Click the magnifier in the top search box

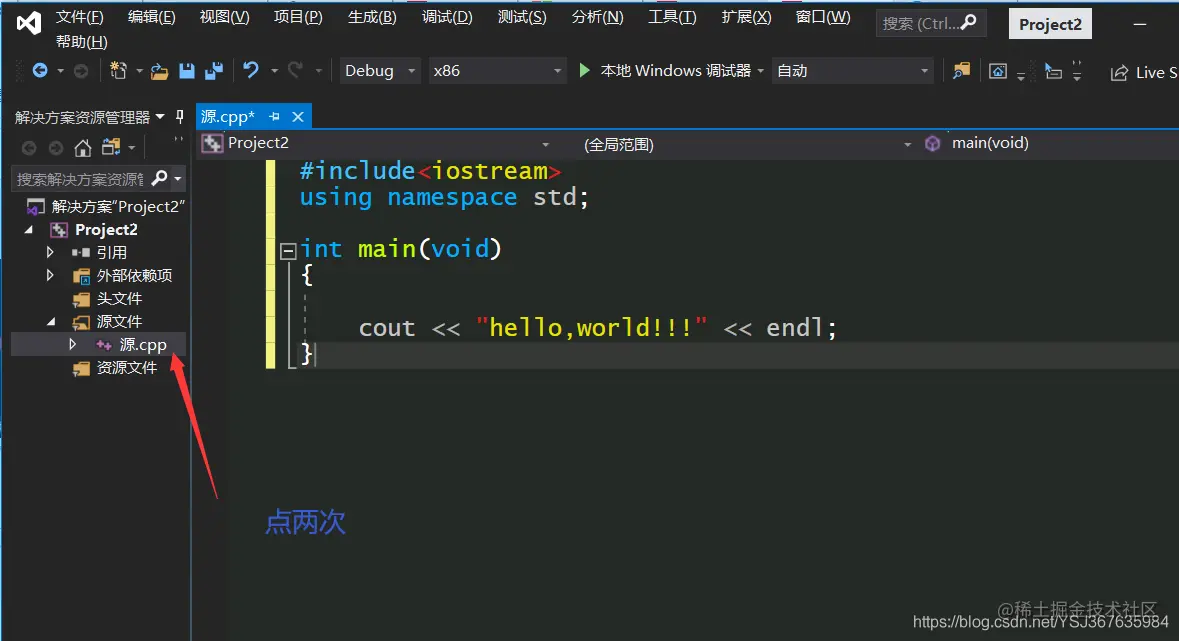tap(968, 23)
